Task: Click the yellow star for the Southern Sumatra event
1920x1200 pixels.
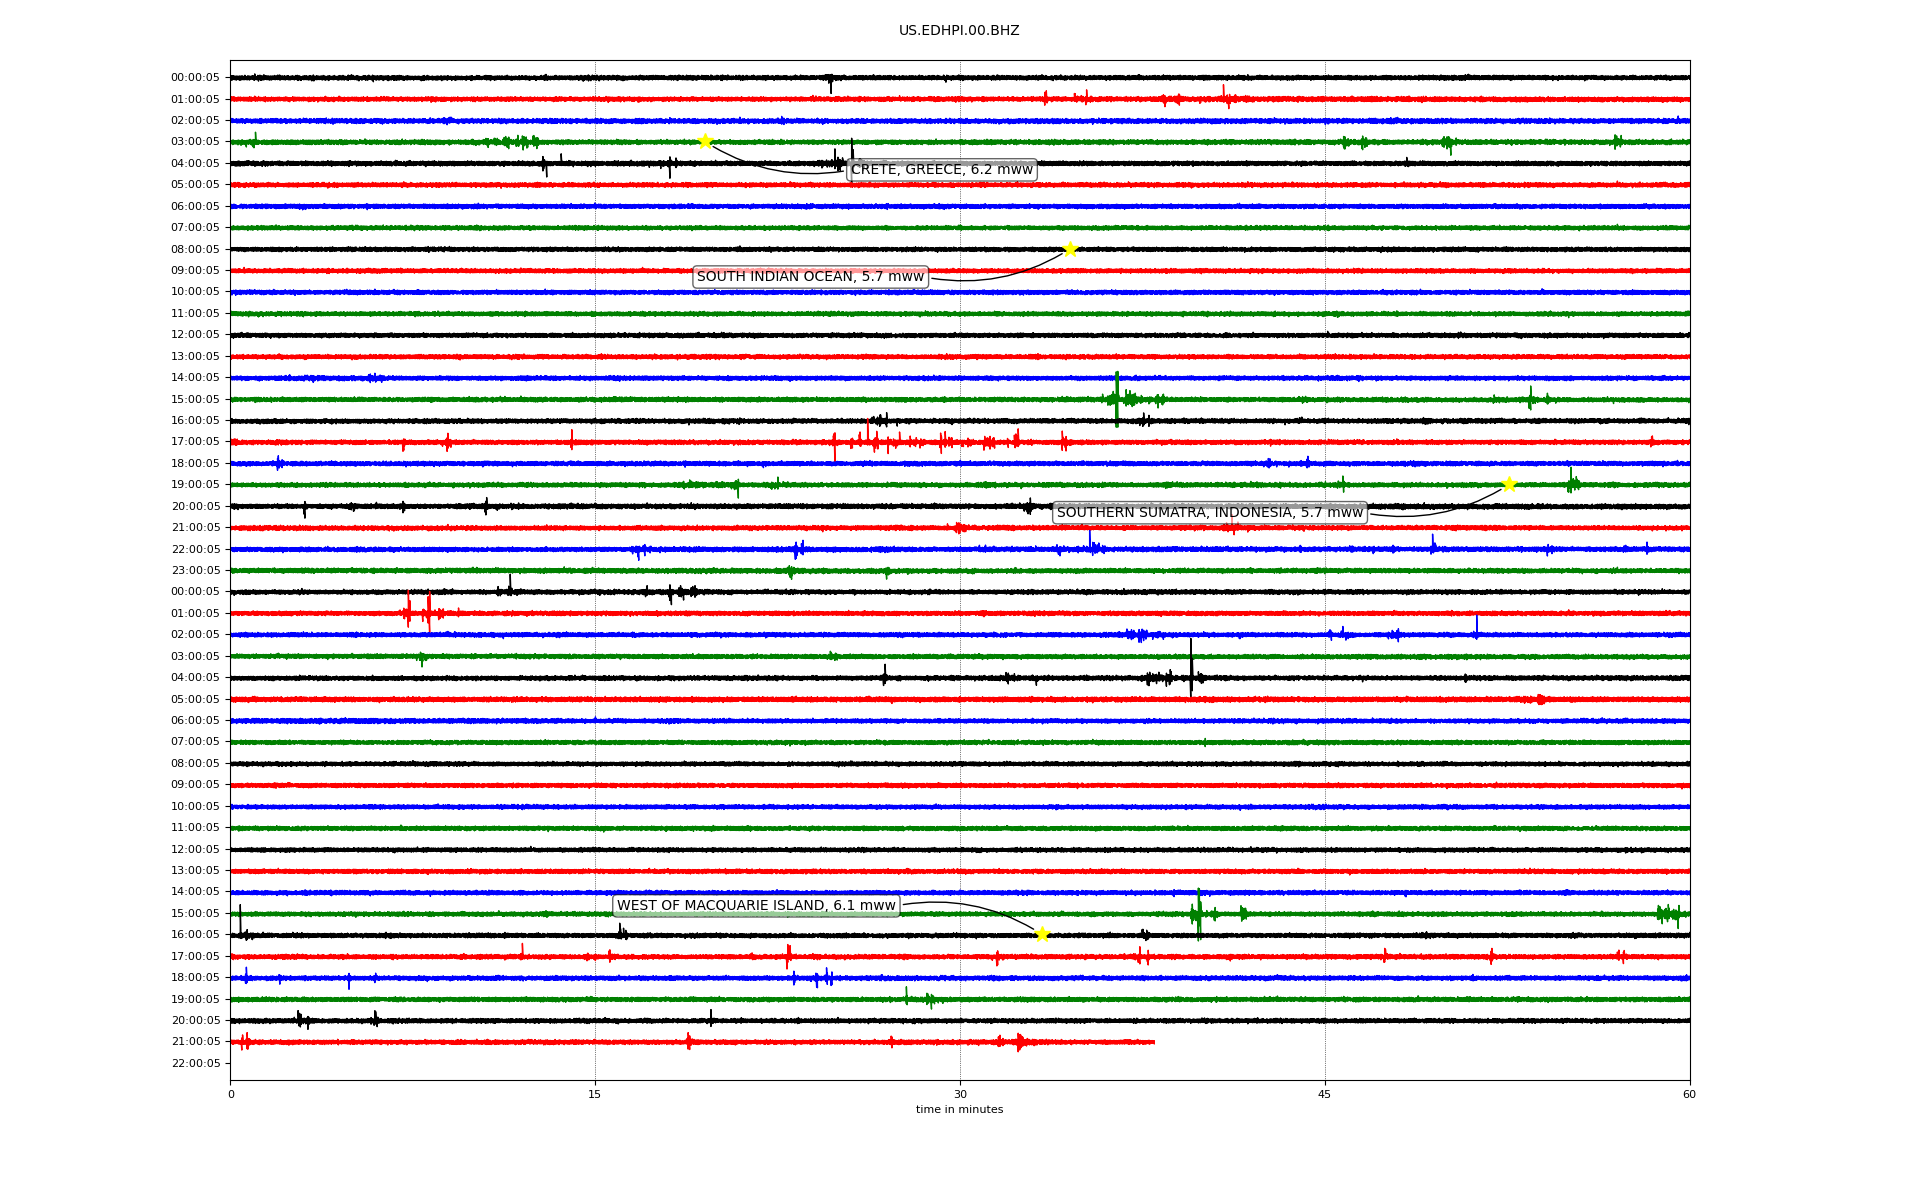Action: pyautogui.click(x=1509, y=485)
